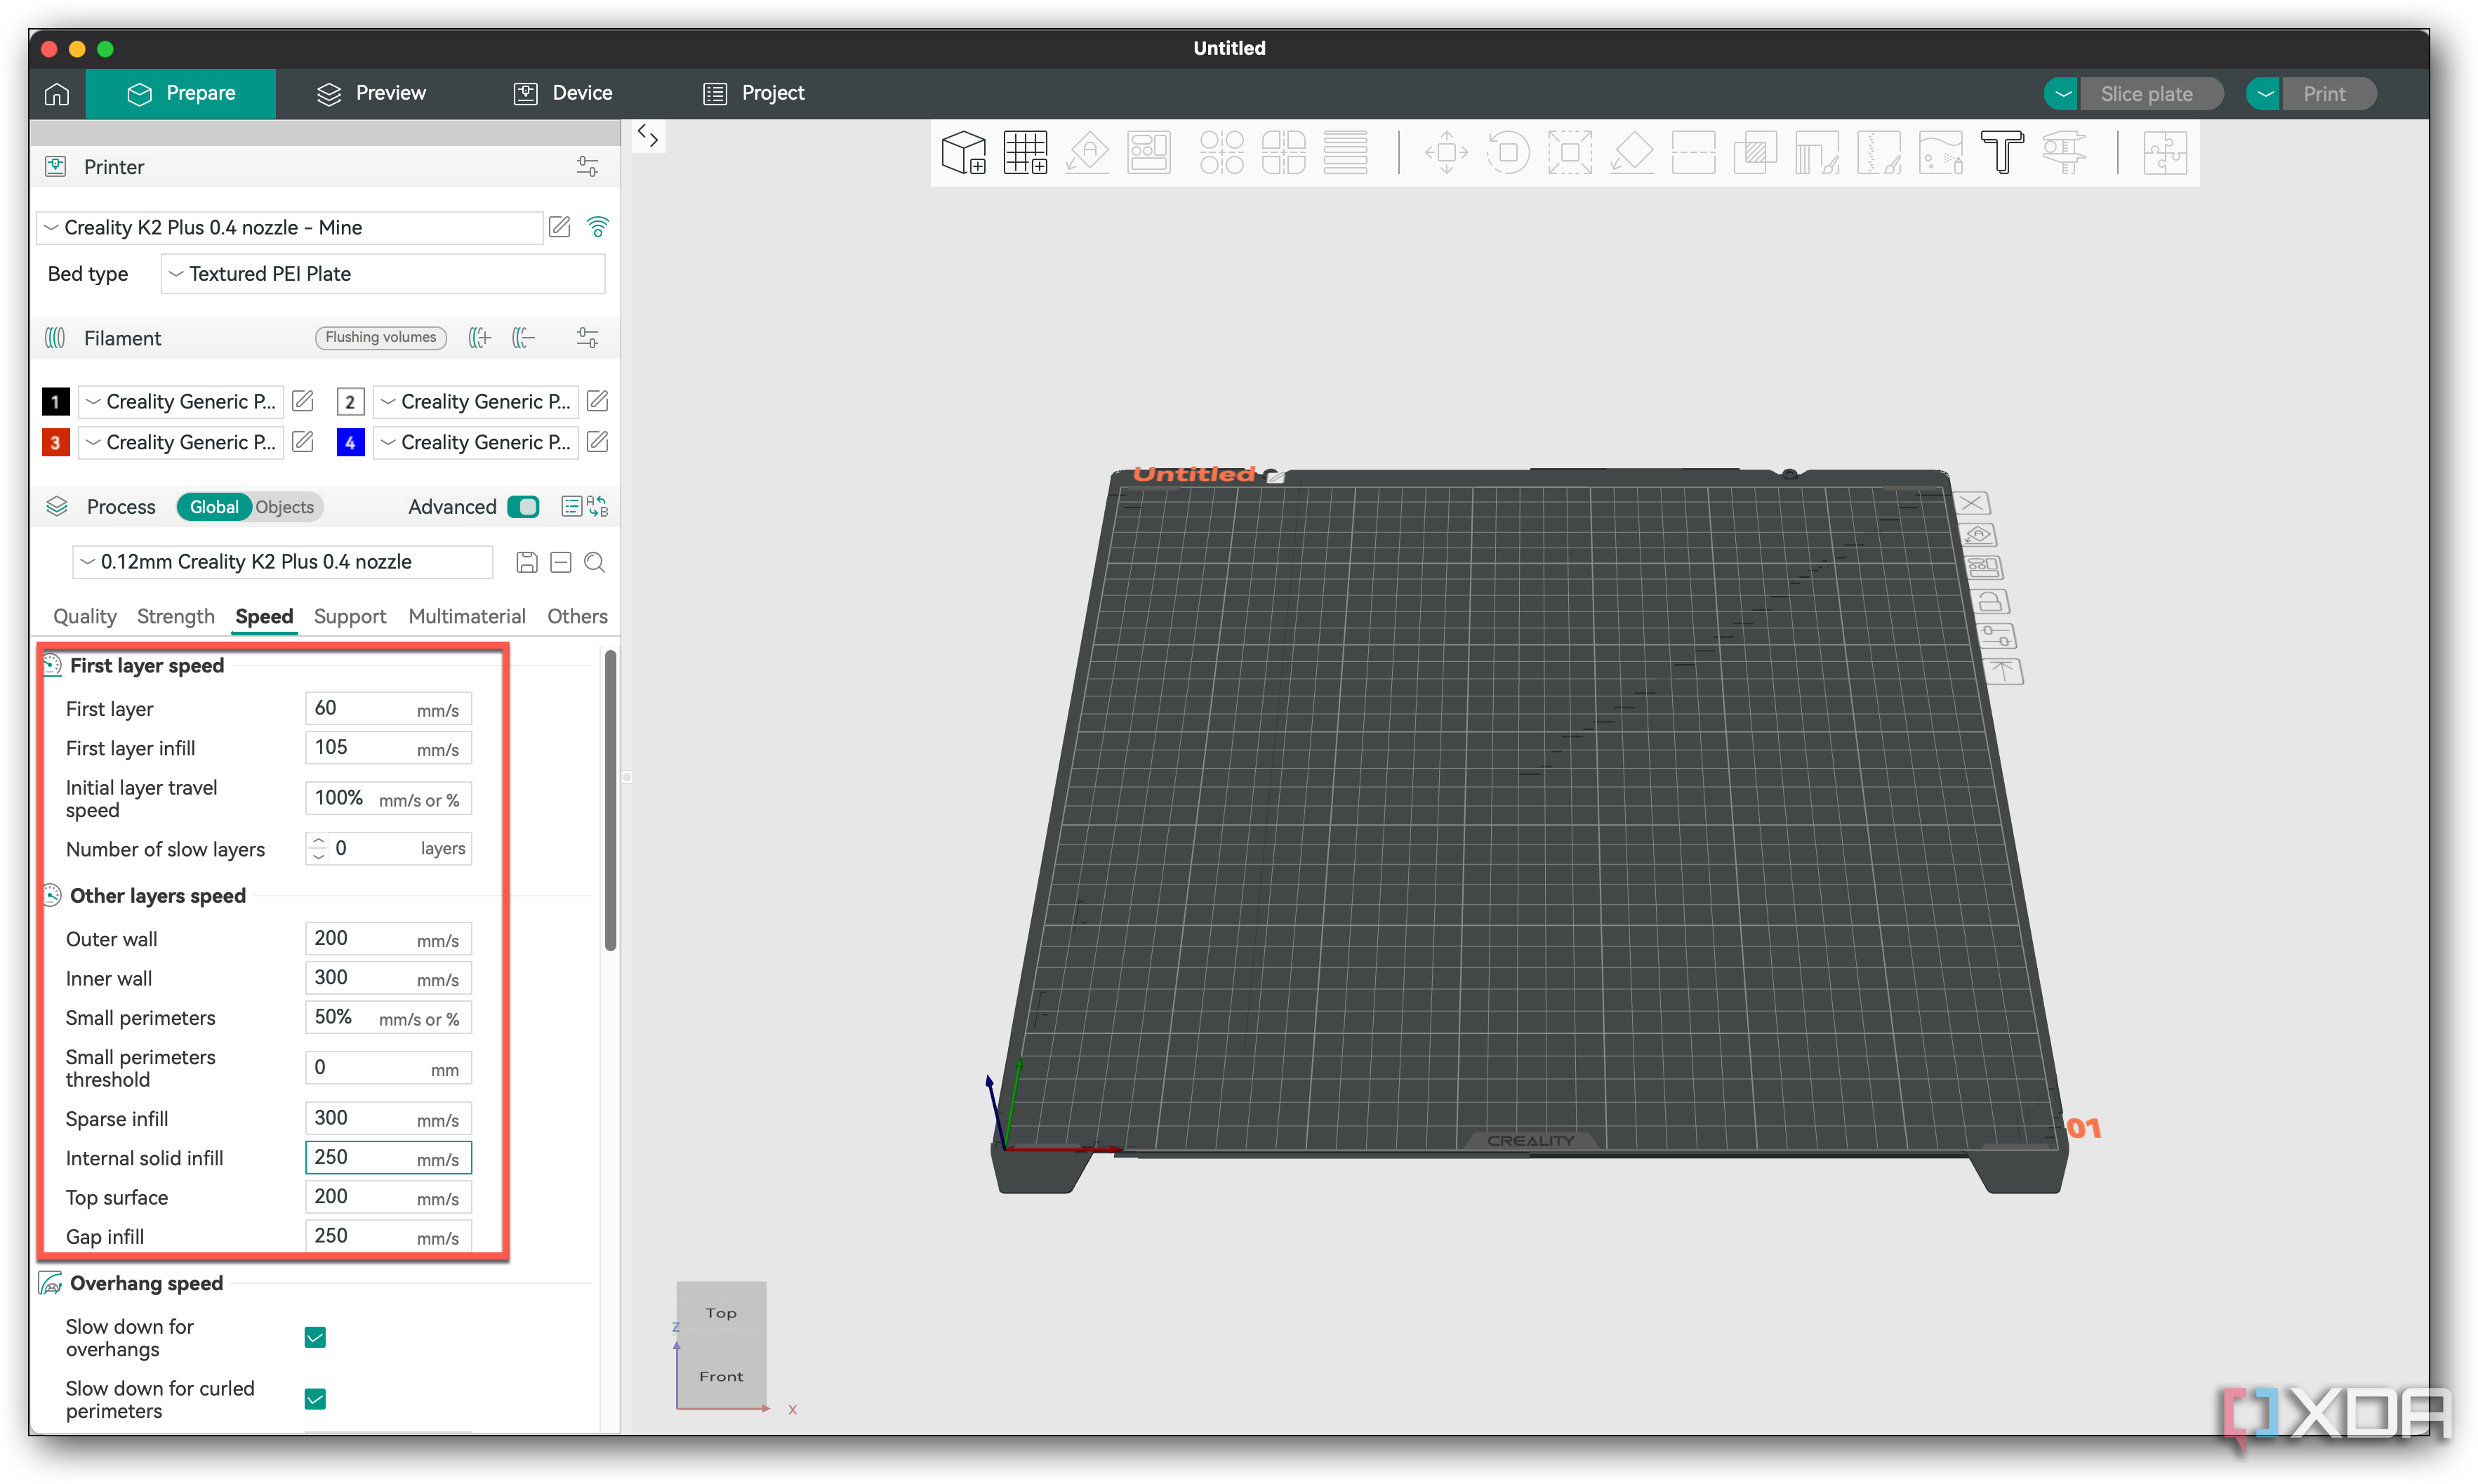Select the Rotate tool icon
Viewport: 2478px width, 1484px height.
click(x=1508, y=153)
